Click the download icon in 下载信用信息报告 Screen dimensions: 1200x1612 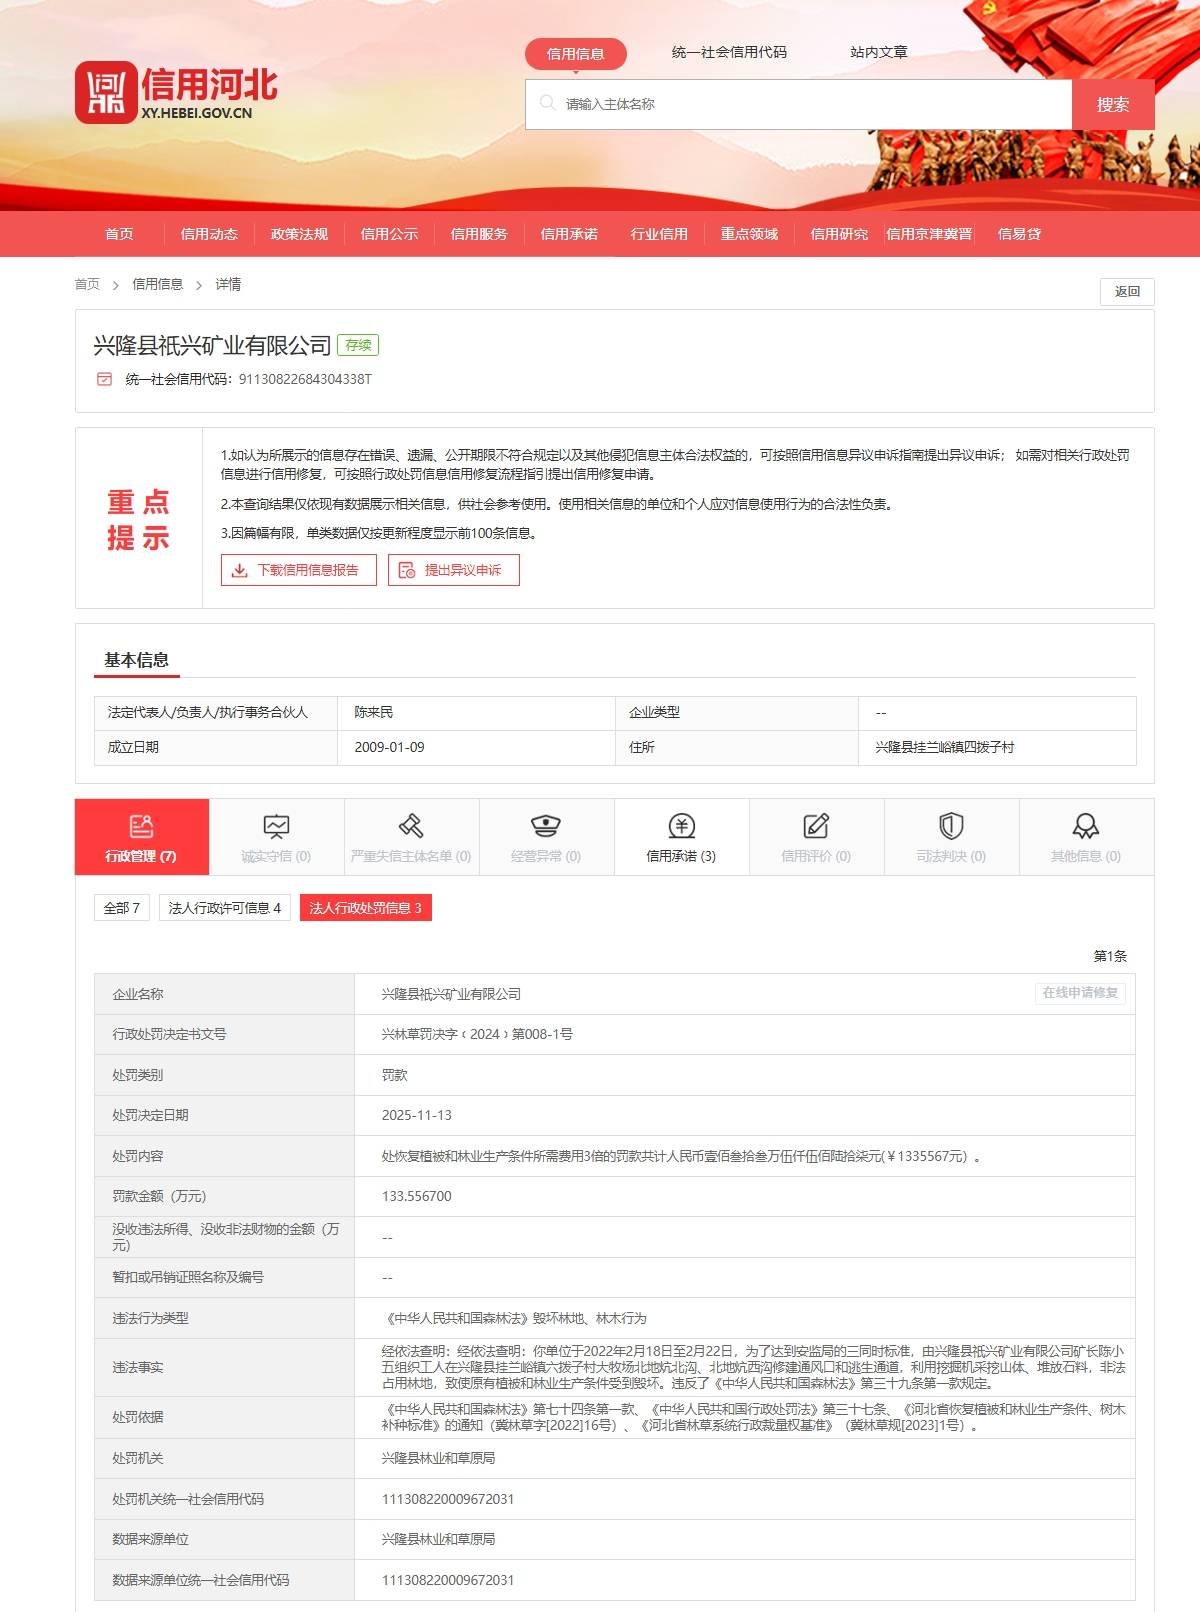coord(240,570)
